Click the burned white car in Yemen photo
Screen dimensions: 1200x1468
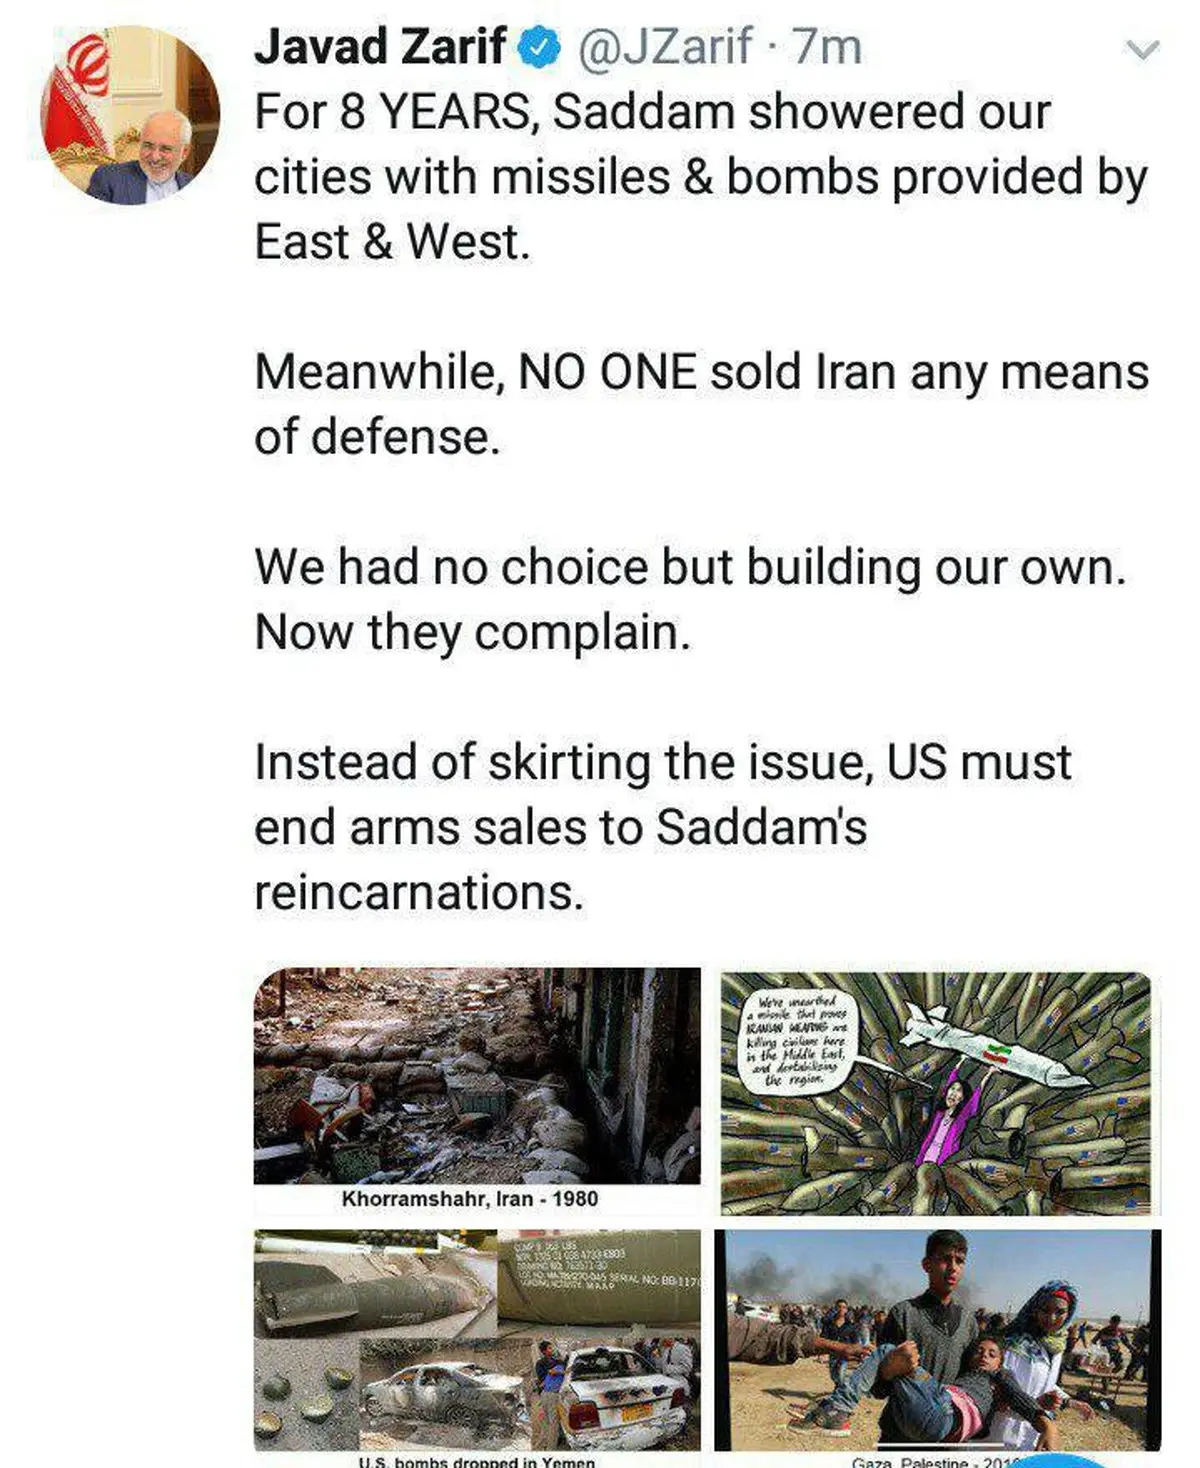point(620,1395)
